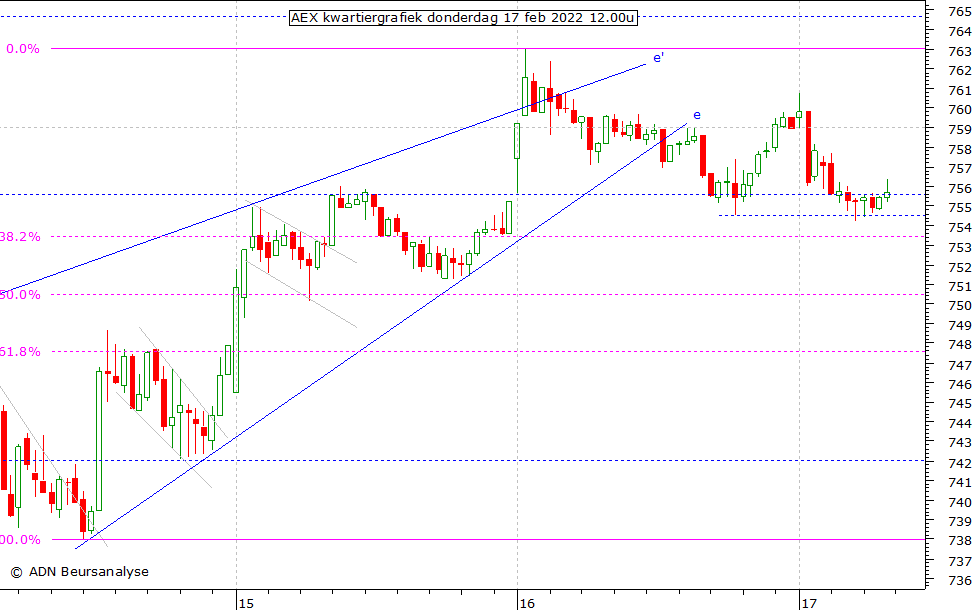Click the e' wave label on upper trendline

click(x=658, y=58)
